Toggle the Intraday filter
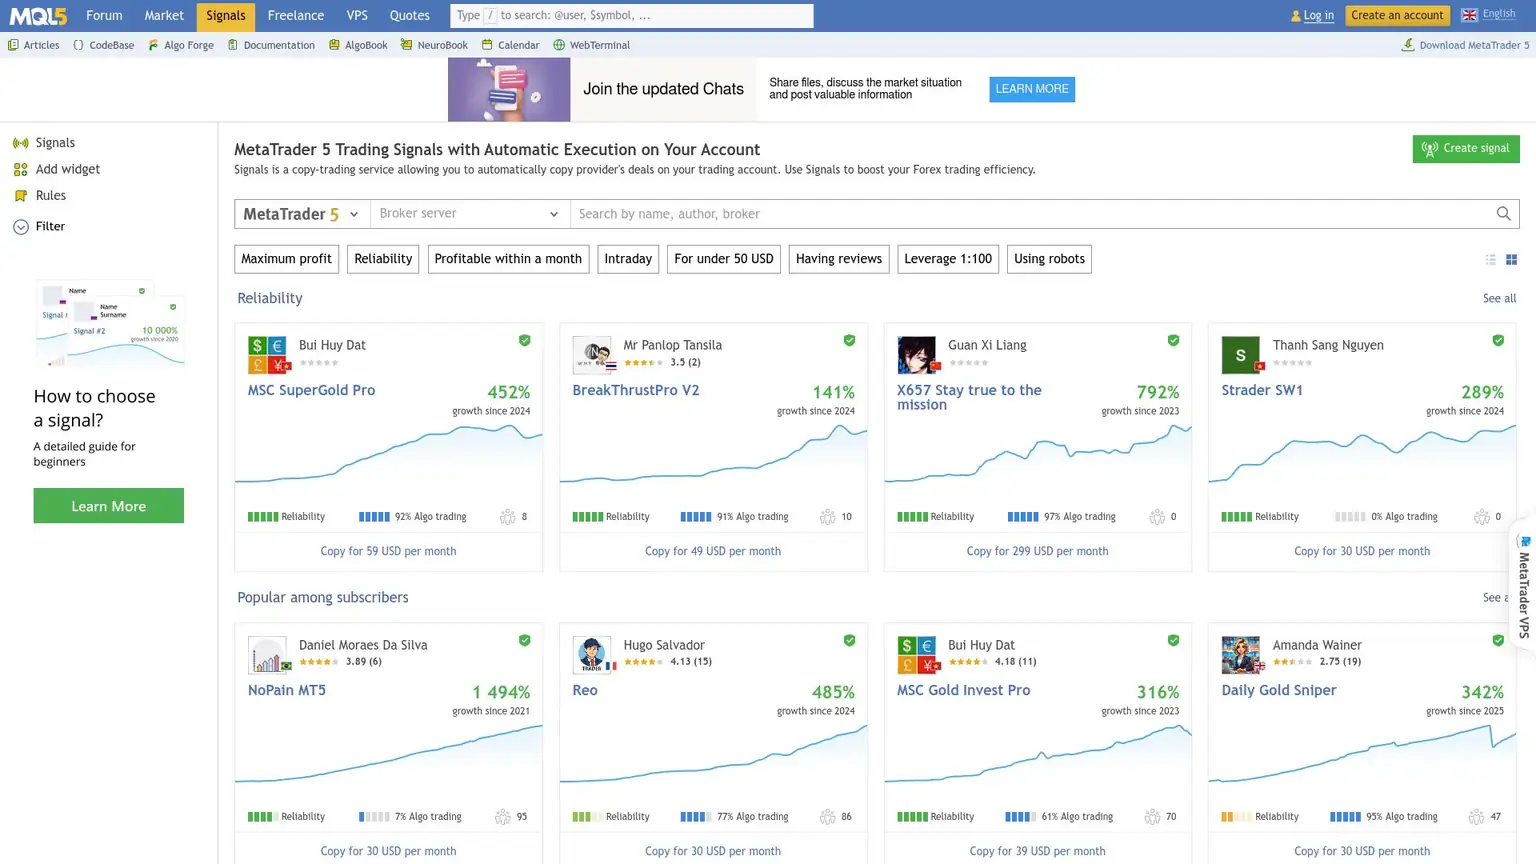Viewport: 1536px width, 864px height. pyautogui.click(x=628, y=259)
